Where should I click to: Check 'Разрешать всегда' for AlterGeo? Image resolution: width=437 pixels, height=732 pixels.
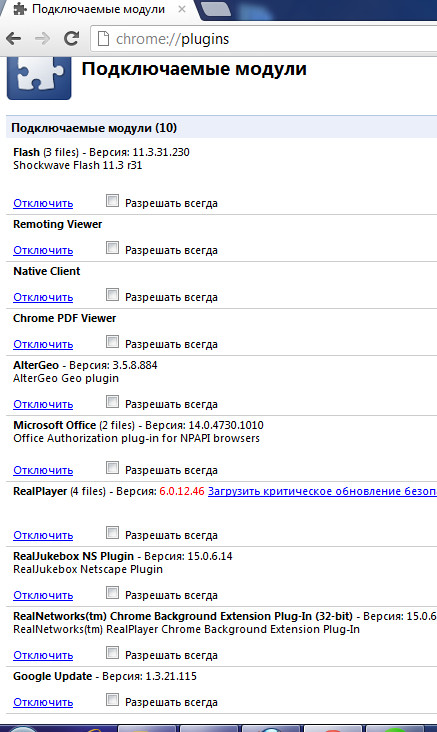click(112, 401)
